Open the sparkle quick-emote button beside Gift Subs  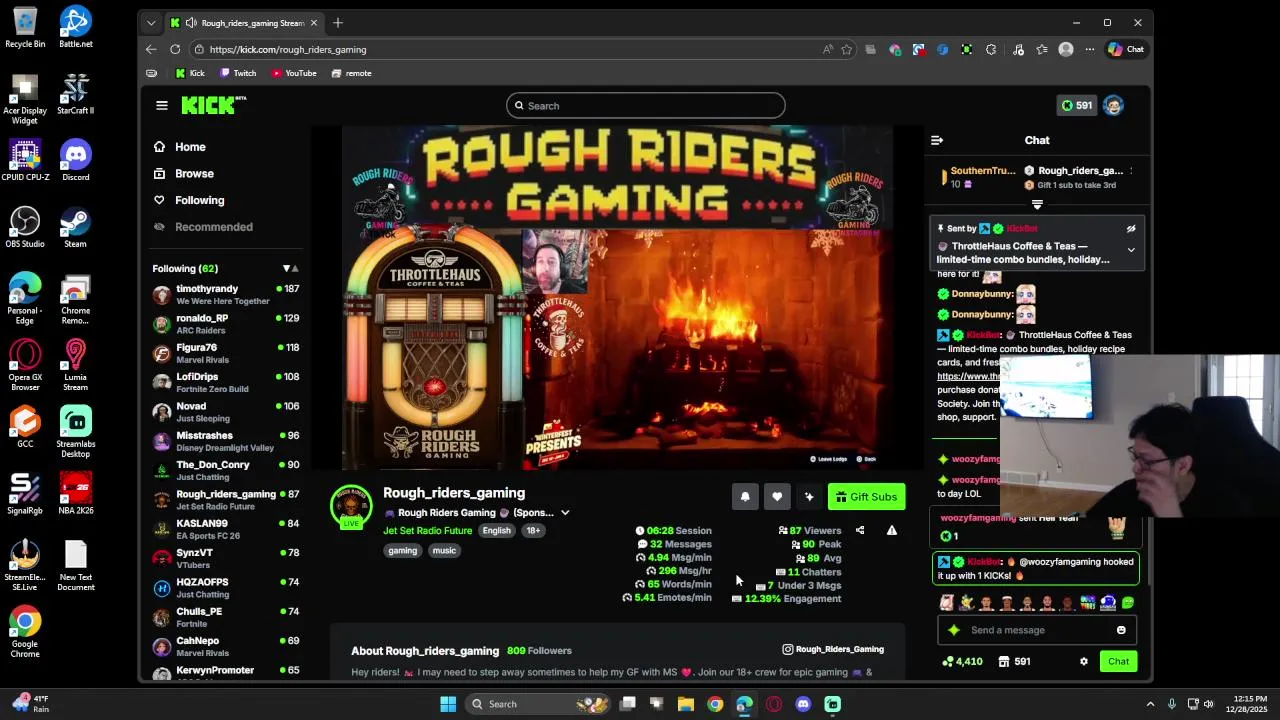click(x=809, y=497)
